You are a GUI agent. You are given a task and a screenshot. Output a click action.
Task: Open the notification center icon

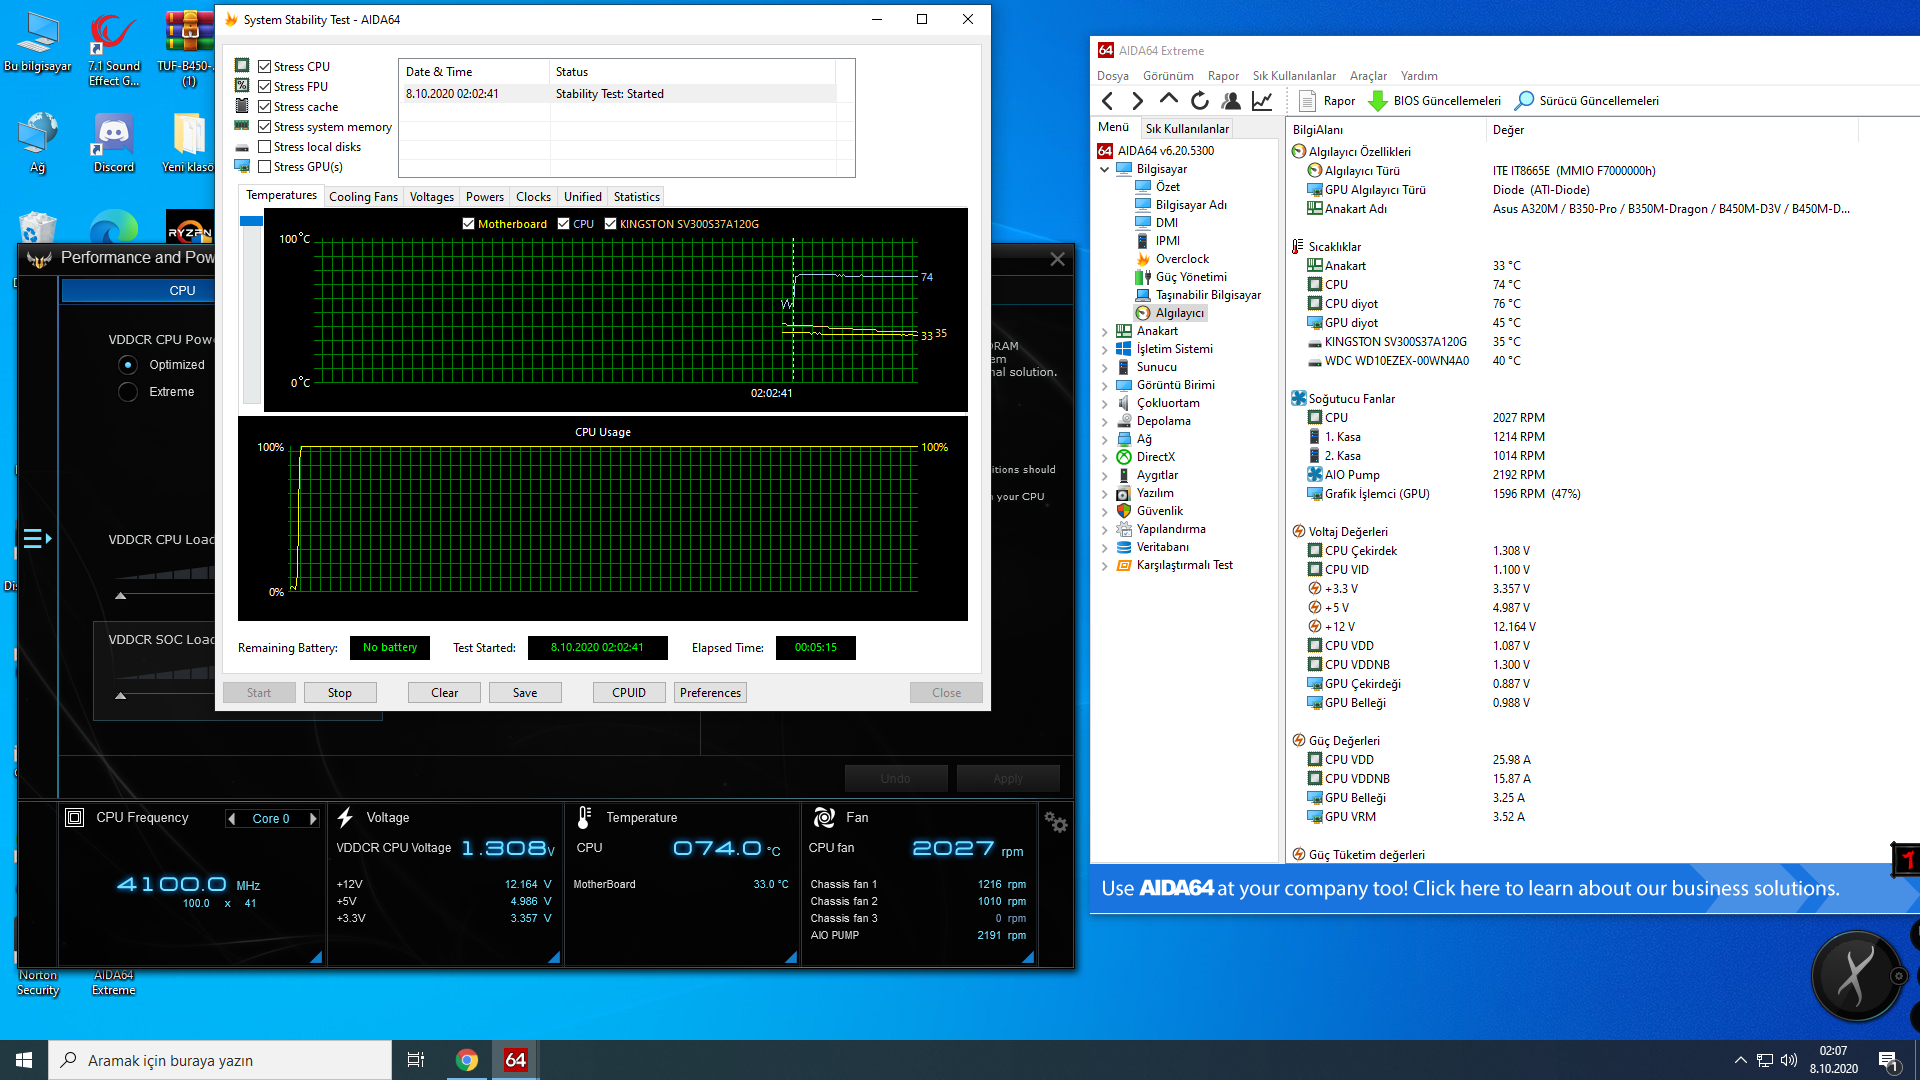coord(1889,1061)
